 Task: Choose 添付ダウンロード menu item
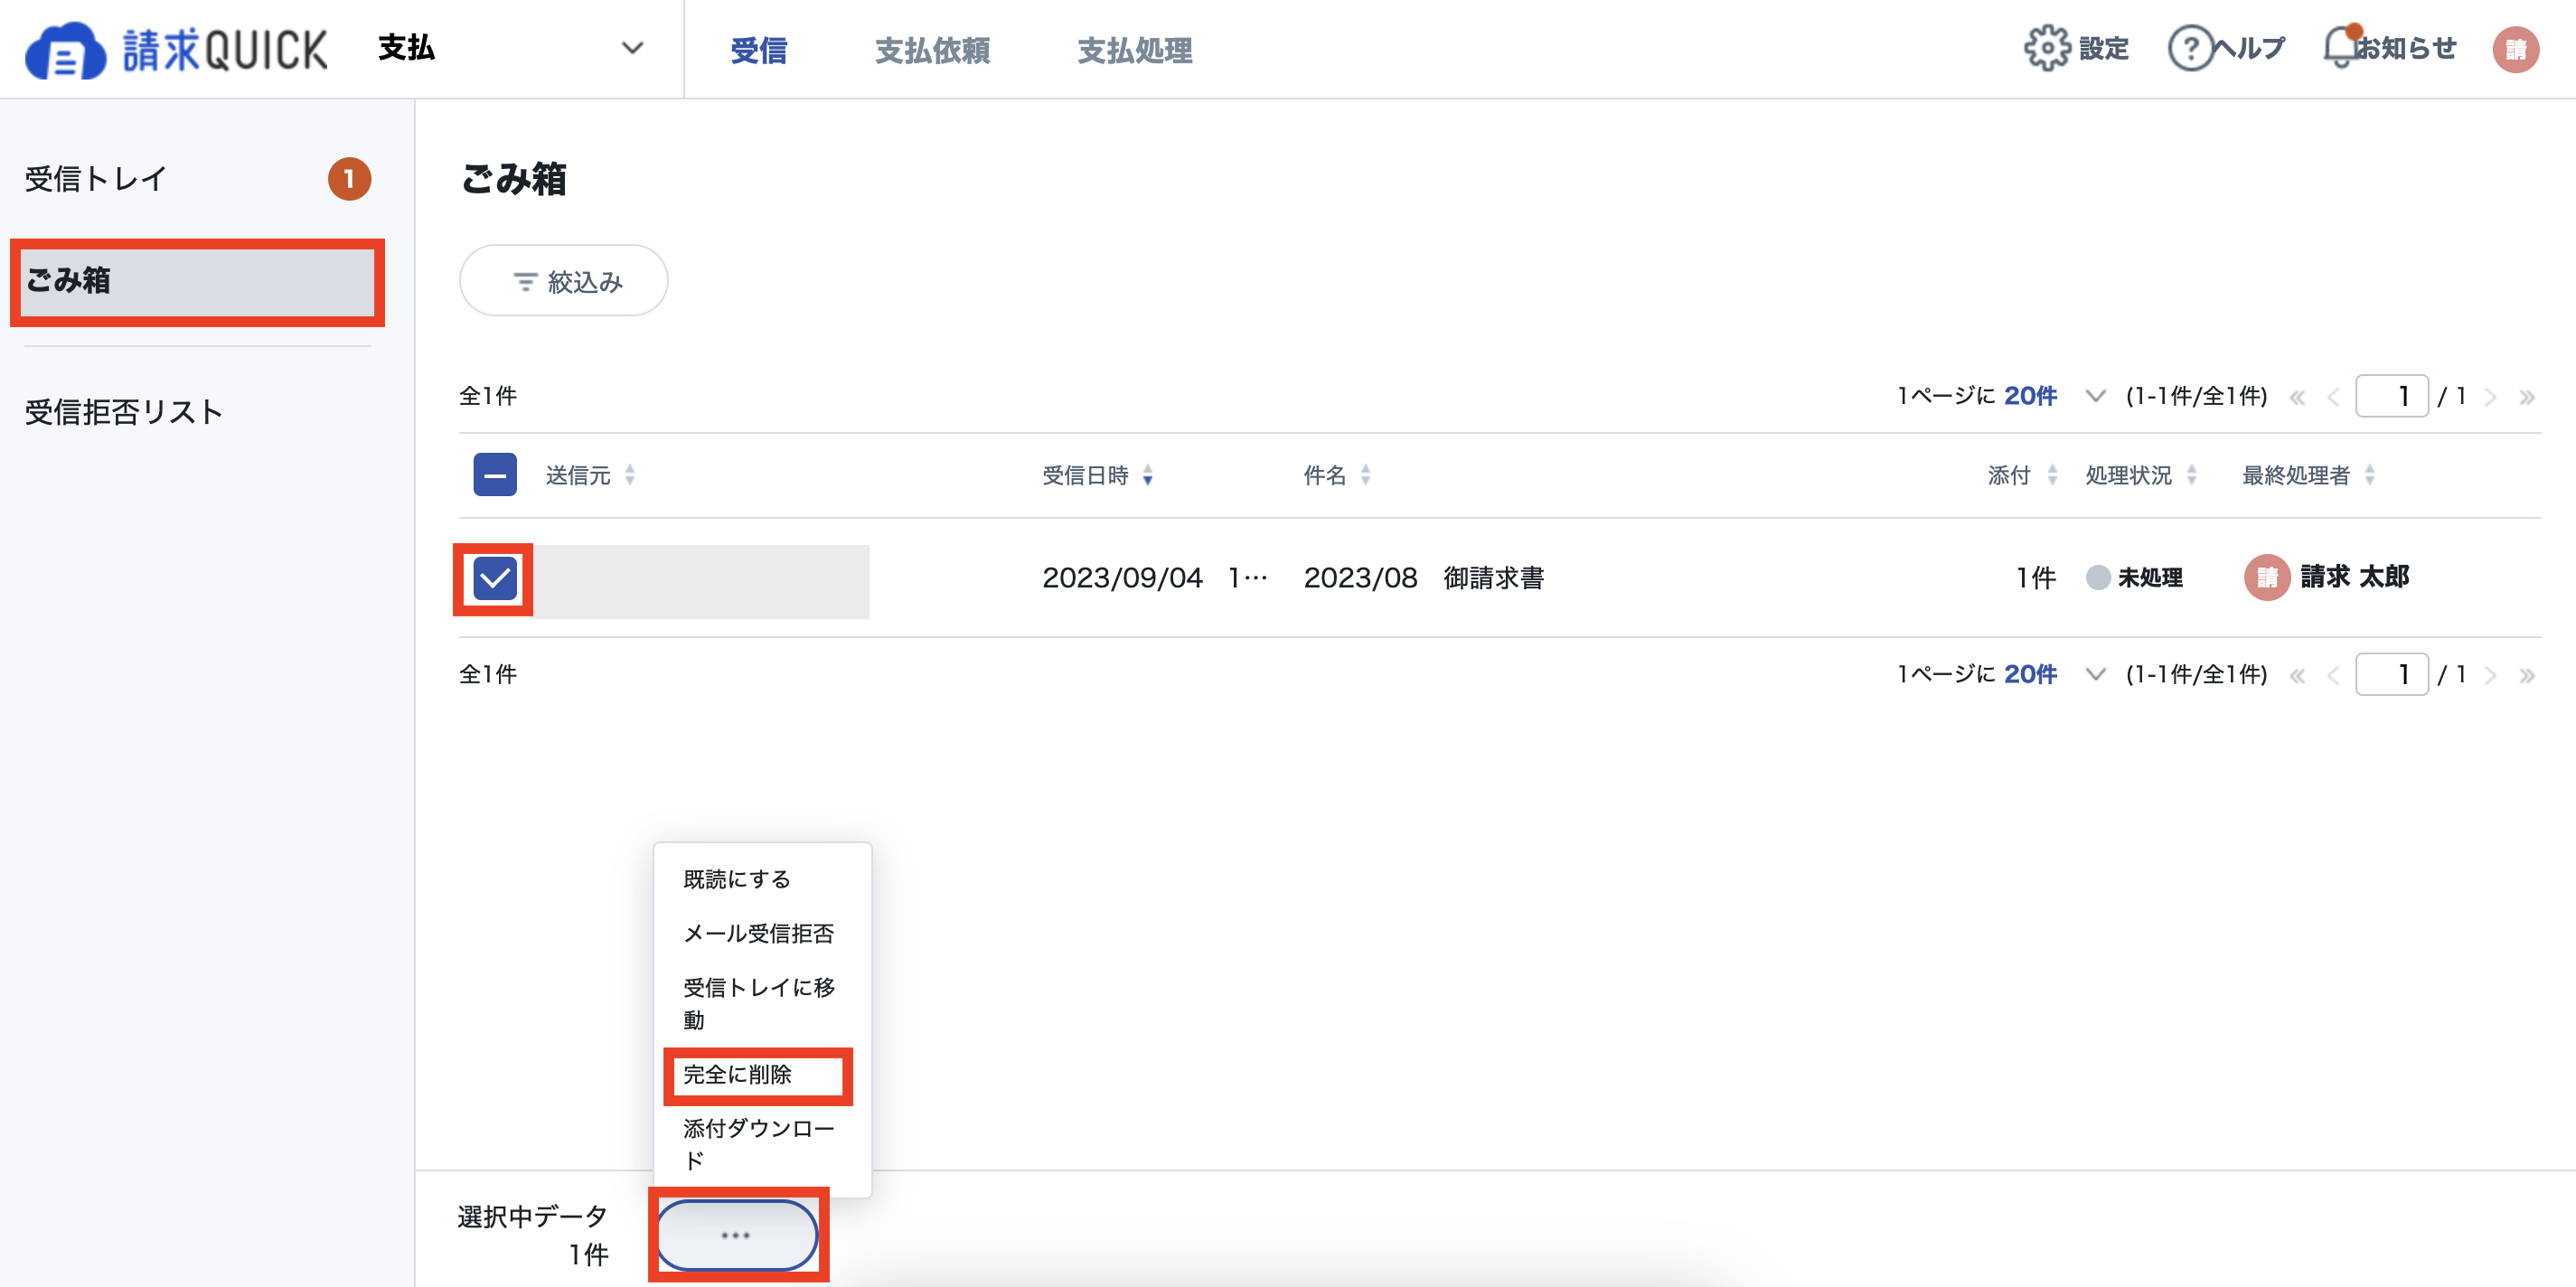(761, 1144)
